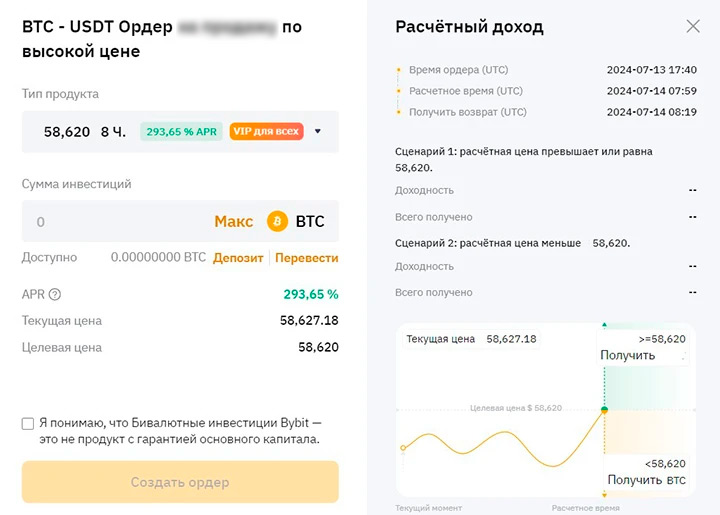Click the Создать ордер button

[x=180, y=482]
